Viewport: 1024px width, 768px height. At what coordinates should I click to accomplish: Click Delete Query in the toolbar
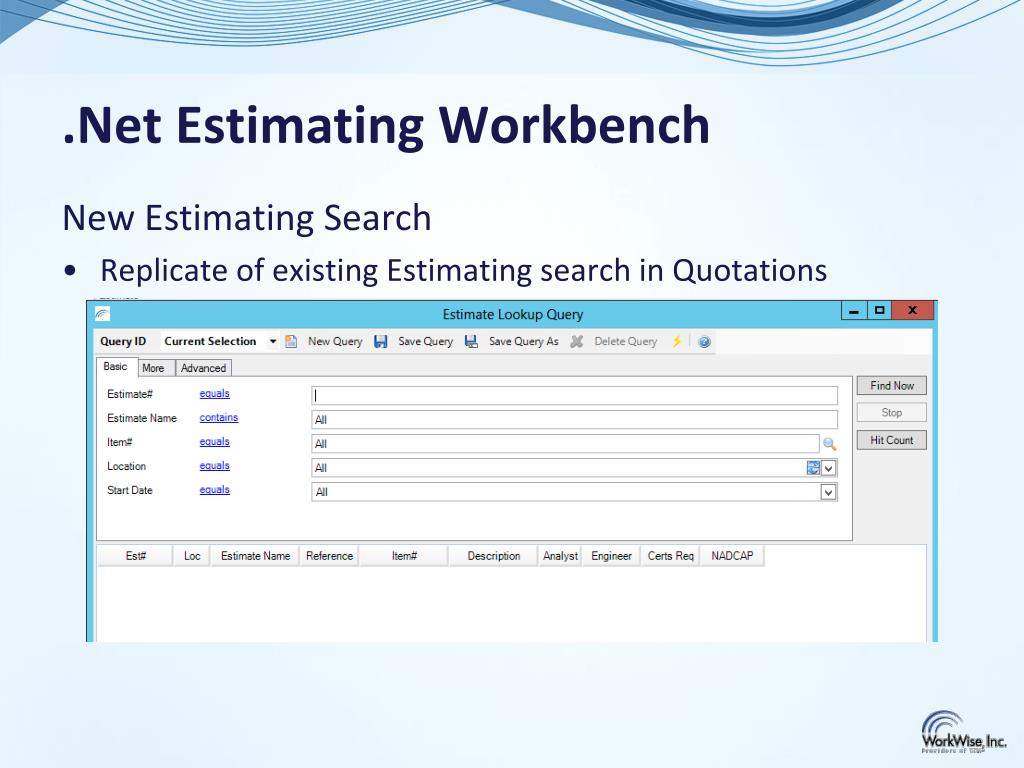tap(626, 341)
